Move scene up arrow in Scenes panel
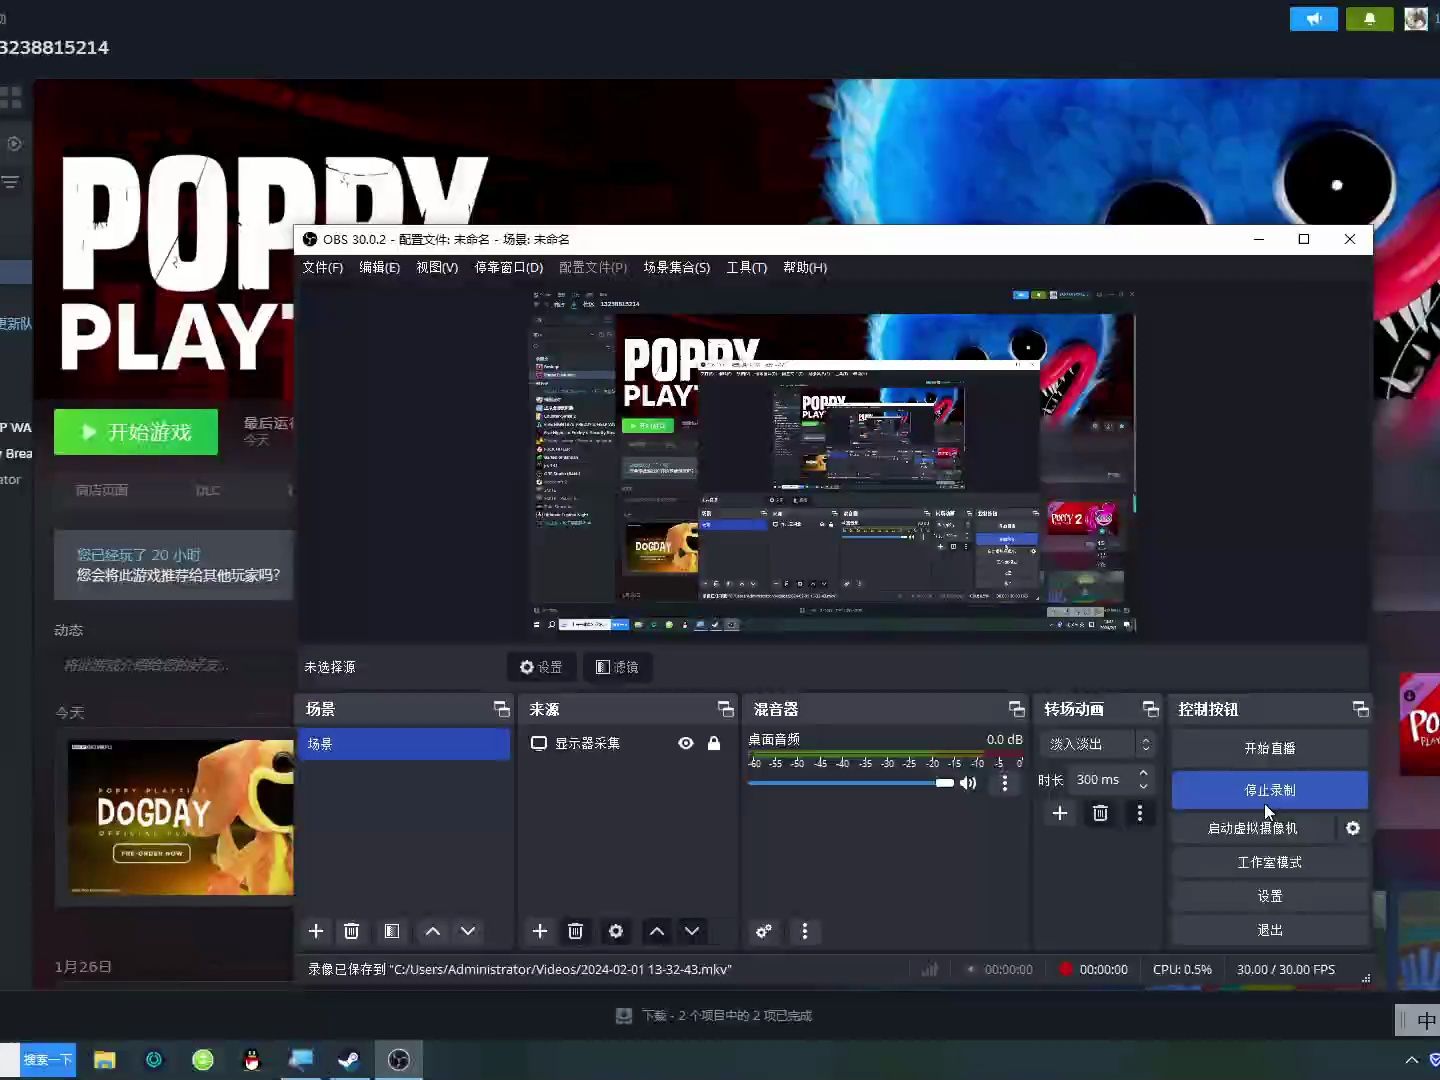The image size is (1440, 1080). (x=433, y=931)
